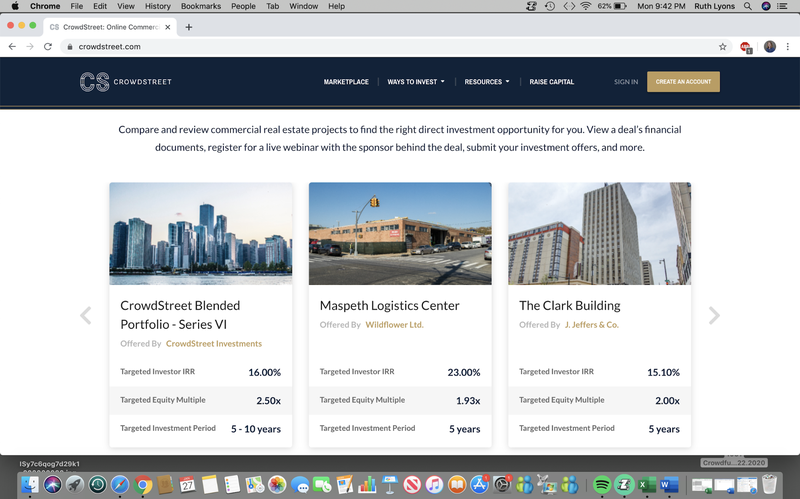Viewport: 800px width, 499px height.
Task: Click the Sign In link
Action: [626, 82]
